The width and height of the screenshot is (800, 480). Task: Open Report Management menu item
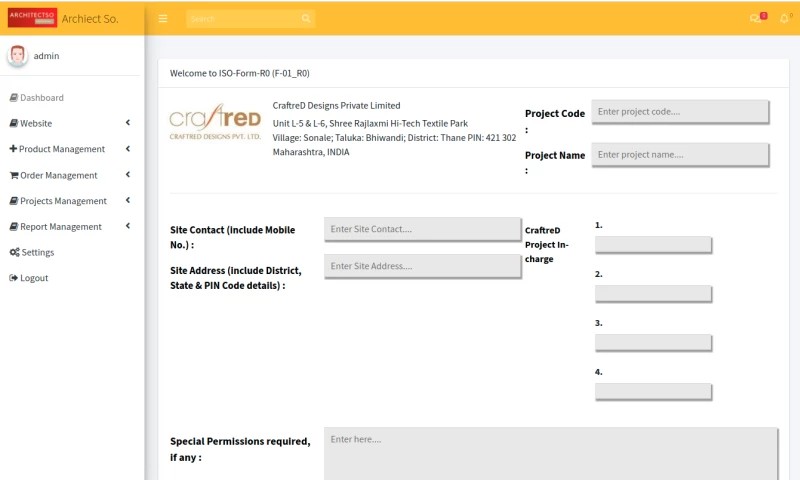pos(61,227)
